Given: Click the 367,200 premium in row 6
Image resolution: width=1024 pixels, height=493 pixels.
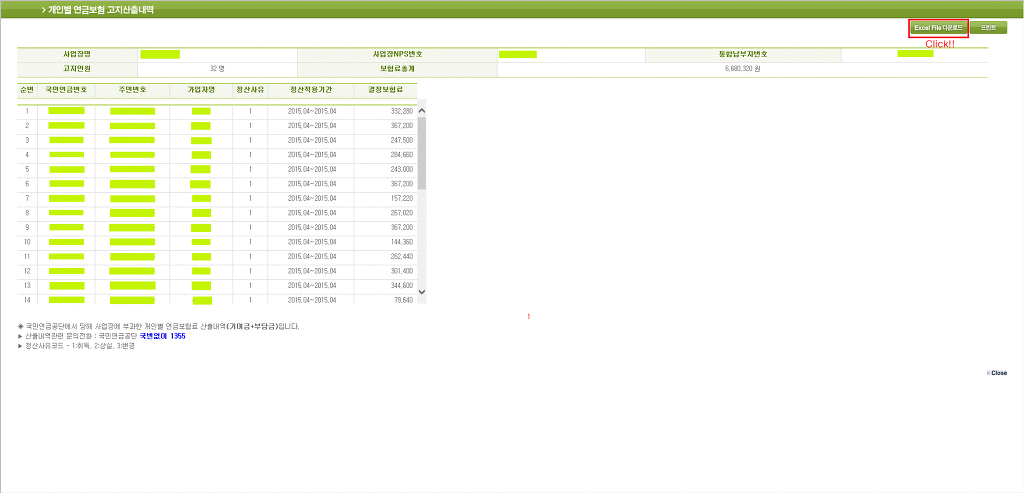Looking at the screenshot, I should (x=402, y=183).
